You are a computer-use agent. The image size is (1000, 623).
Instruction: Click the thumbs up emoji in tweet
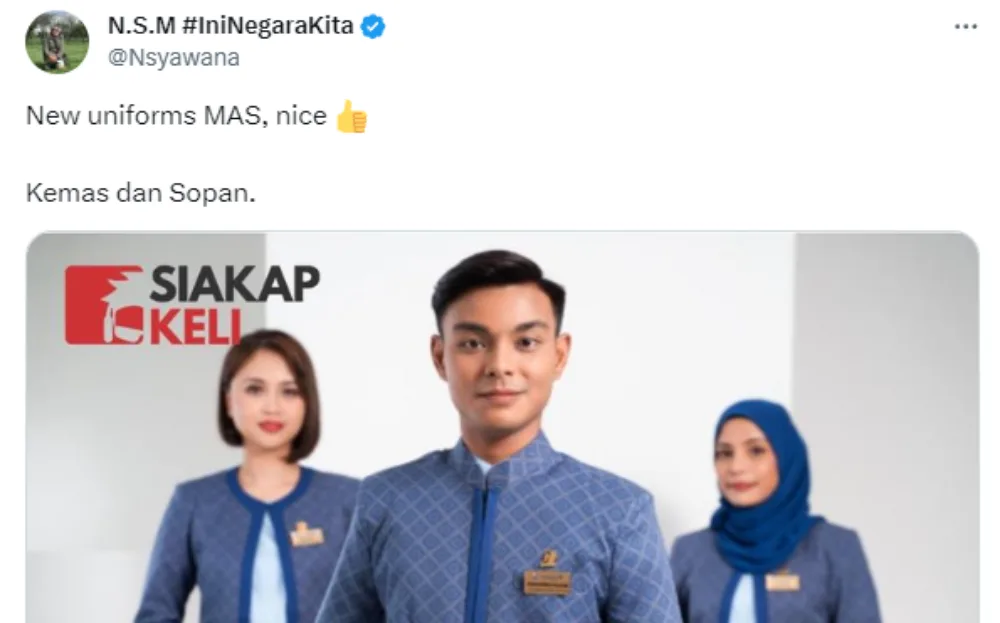pos(351,116)
